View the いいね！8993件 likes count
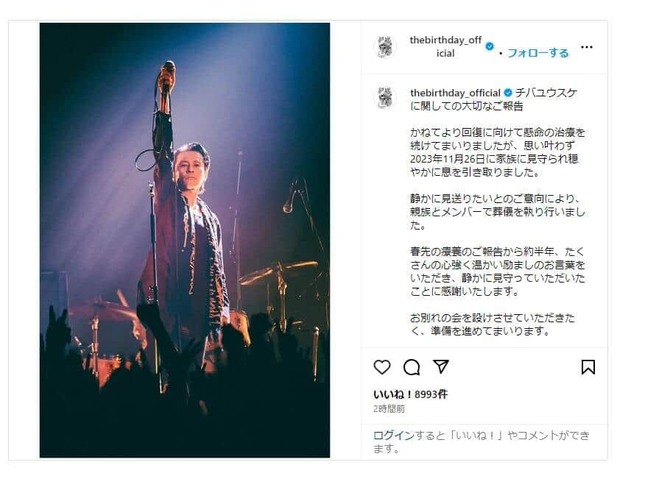Image resolution: width=645 pixels, height=490 pixels. 410,394
